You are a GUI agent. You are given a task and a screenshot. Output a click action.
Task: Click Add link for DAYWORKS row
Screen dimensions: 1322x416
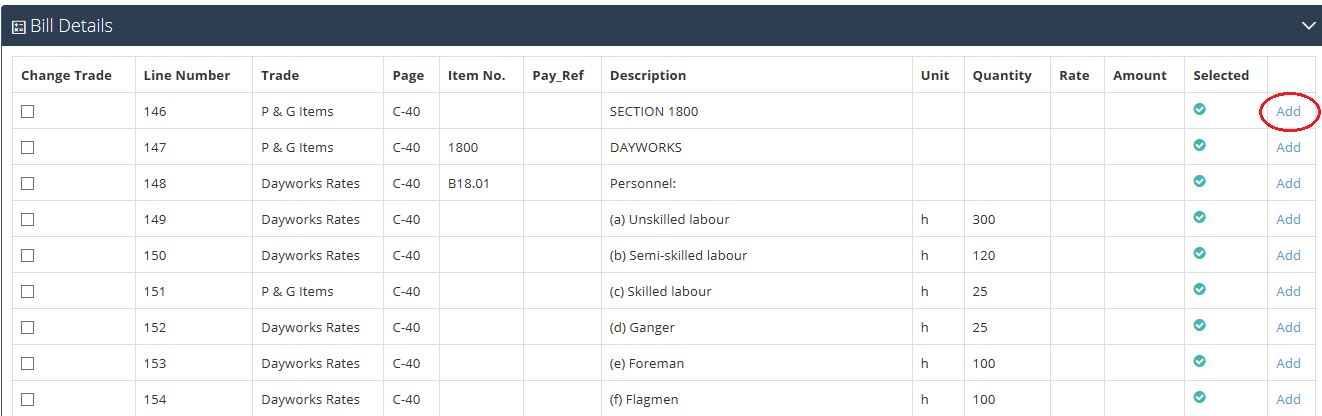tap(1288, 147)
